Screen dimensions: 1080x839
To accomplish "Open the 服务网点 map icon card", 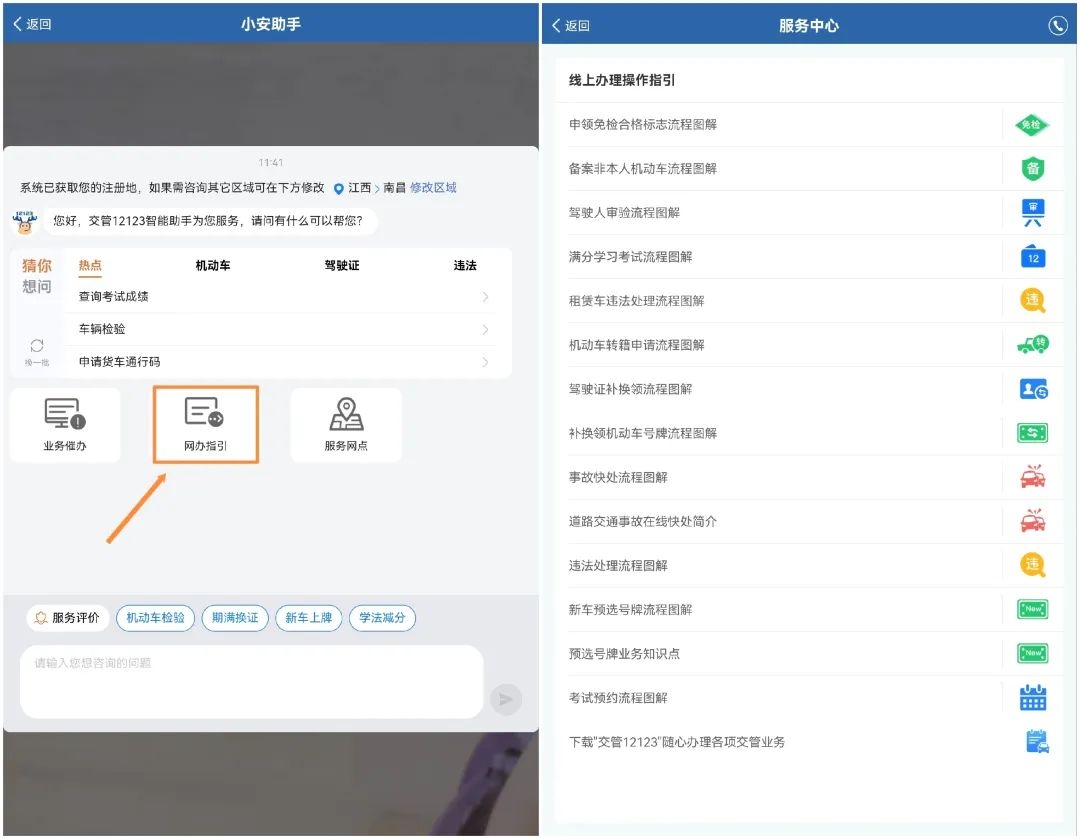I will pyautogui.click(x=346, y=424).
